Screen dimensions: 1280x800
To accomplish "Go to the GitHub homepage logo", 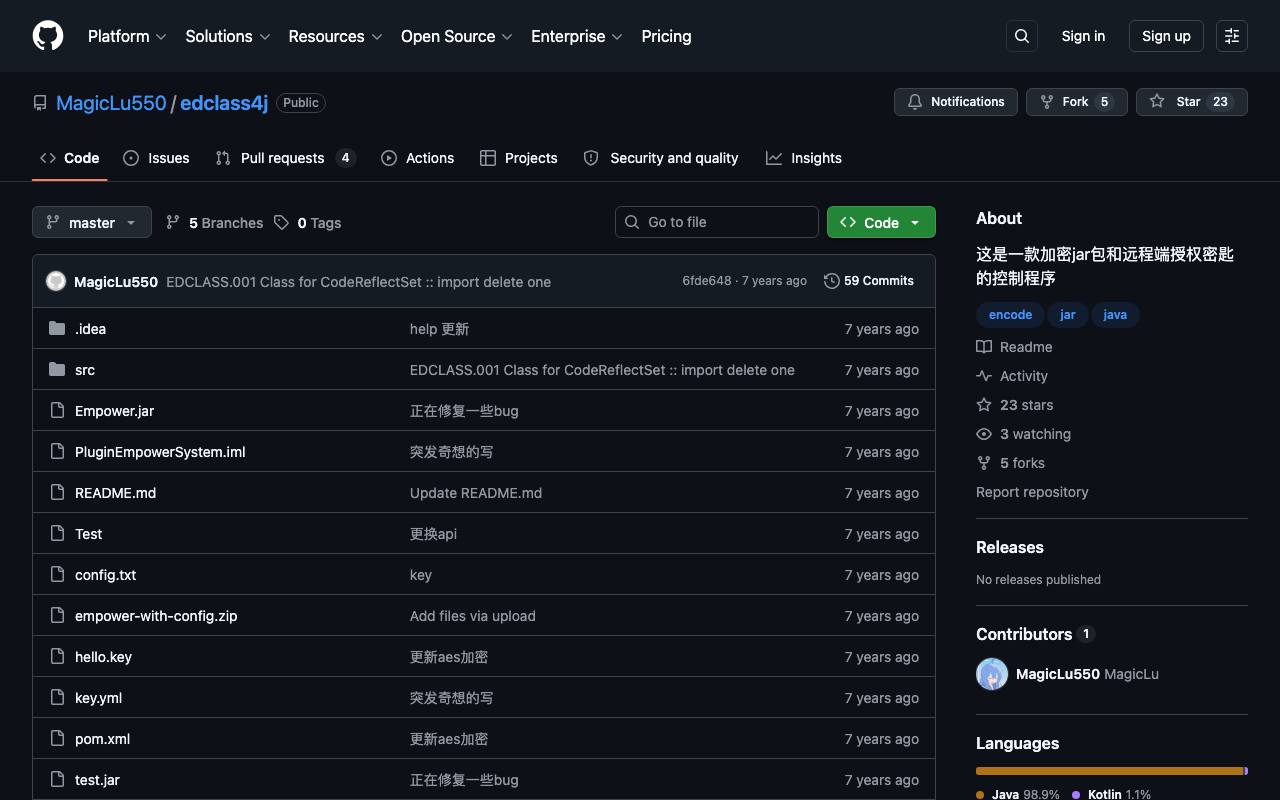I will (48, 36).
